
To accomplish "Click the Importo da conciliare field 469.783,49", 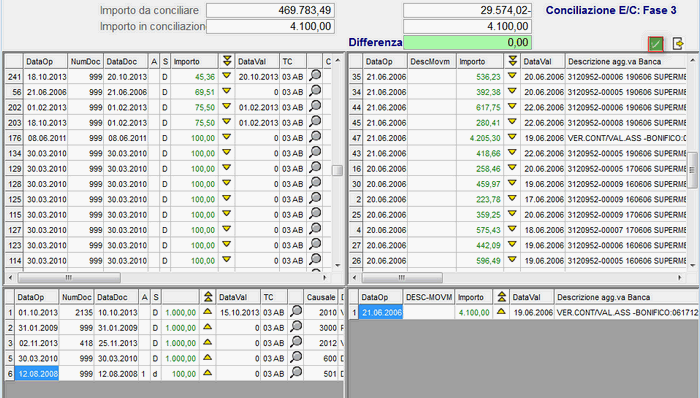I will (271, 10).
